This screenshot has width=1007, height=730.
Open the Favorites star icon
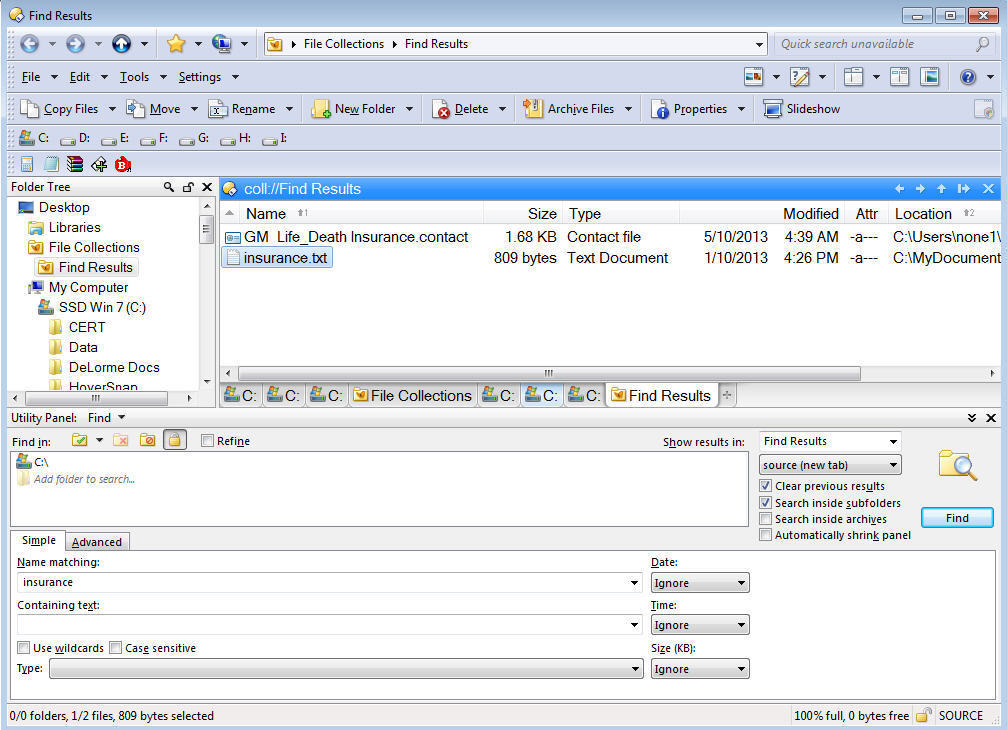tap(175, 44)
